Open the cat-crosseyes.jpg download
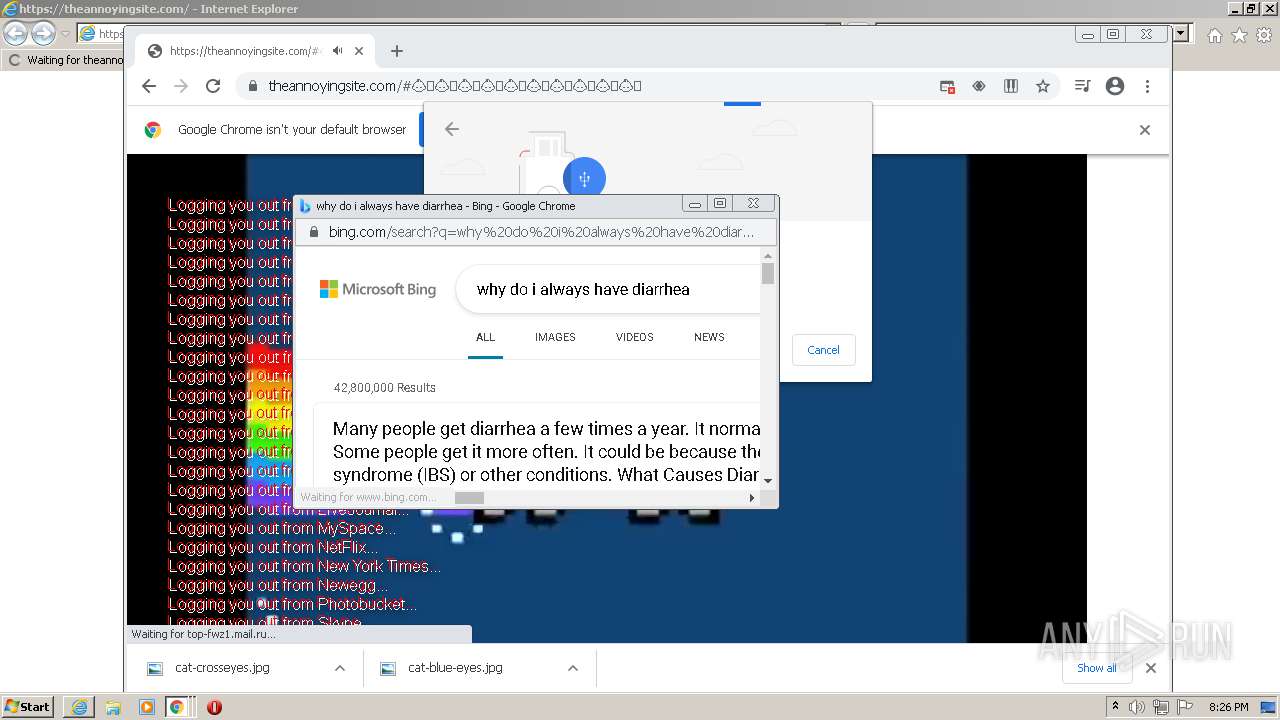 pos(222,668)
